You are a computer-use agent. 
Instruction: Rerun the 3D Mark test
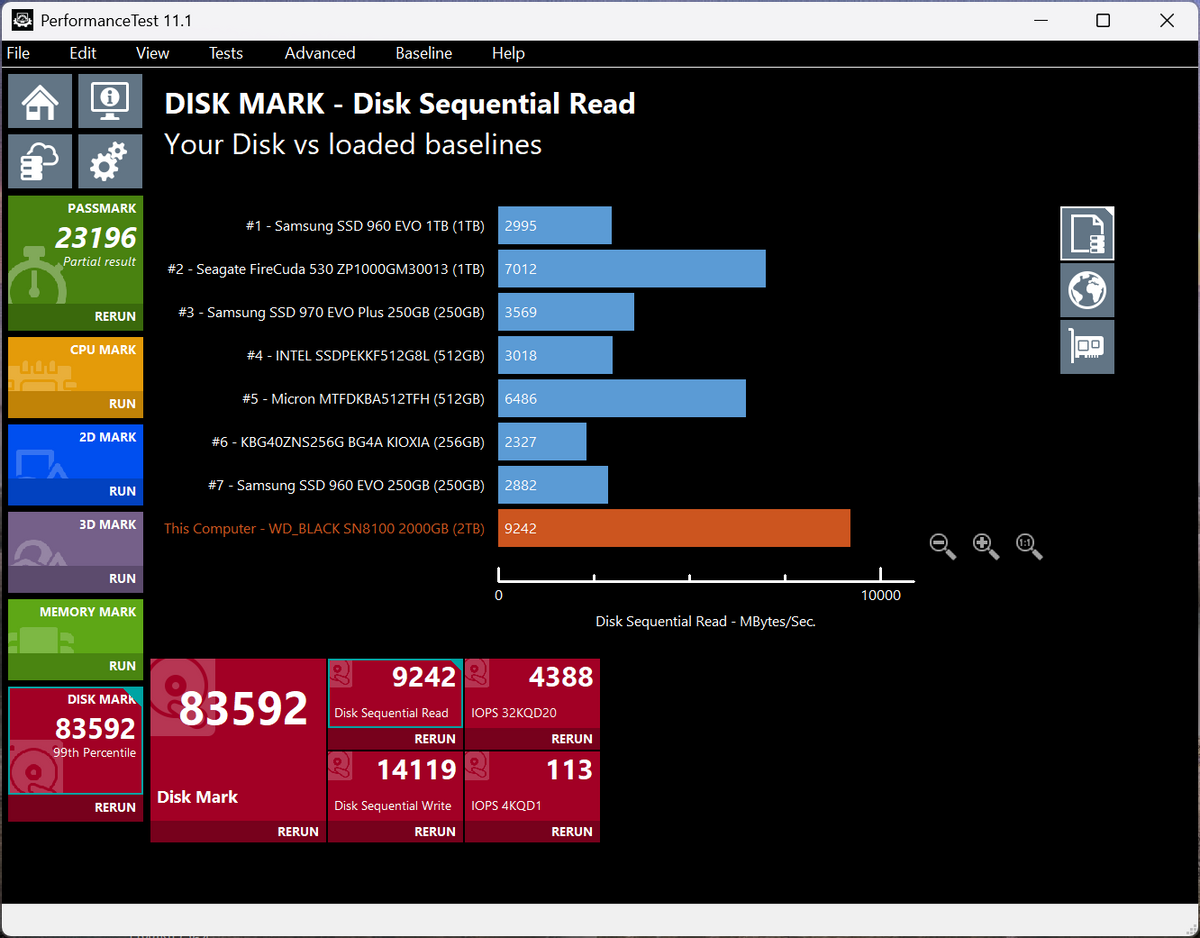click(122, 578)
